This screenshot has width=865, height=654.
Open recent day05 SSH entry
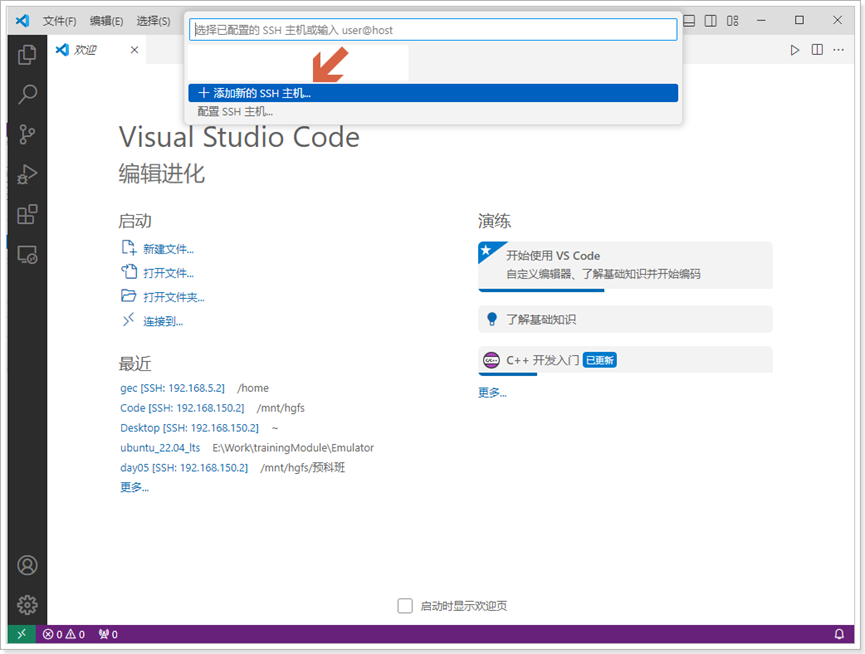point(184,468)
